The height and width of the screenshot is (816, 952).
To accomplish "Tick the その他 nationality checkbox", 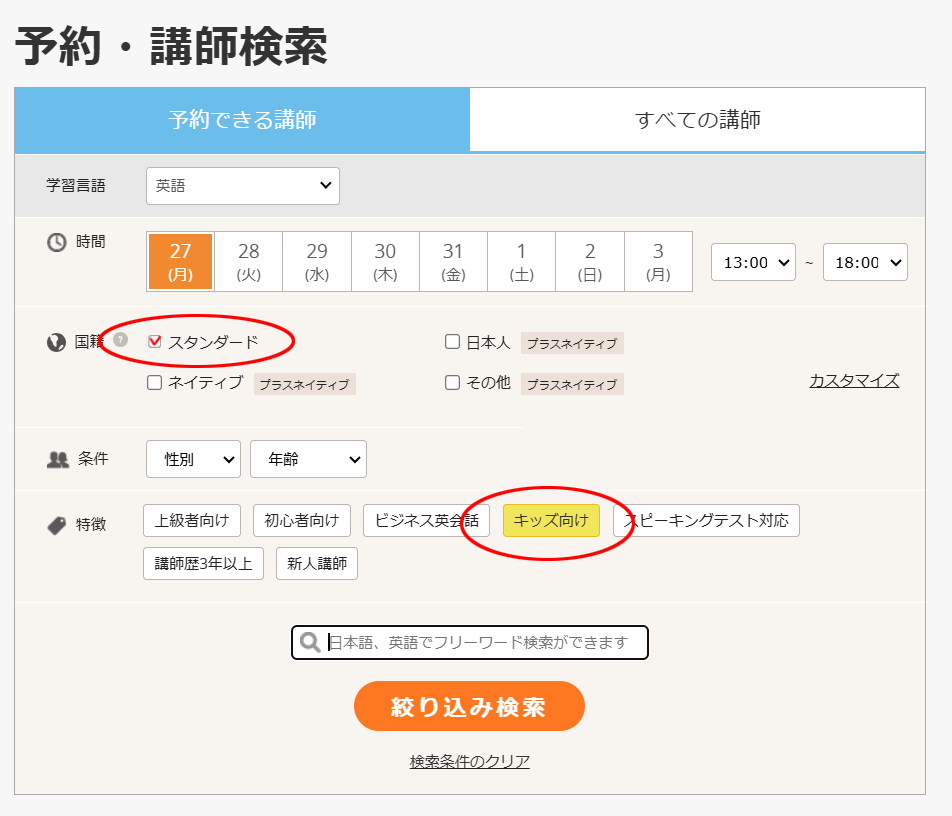I will pos(453,383).
